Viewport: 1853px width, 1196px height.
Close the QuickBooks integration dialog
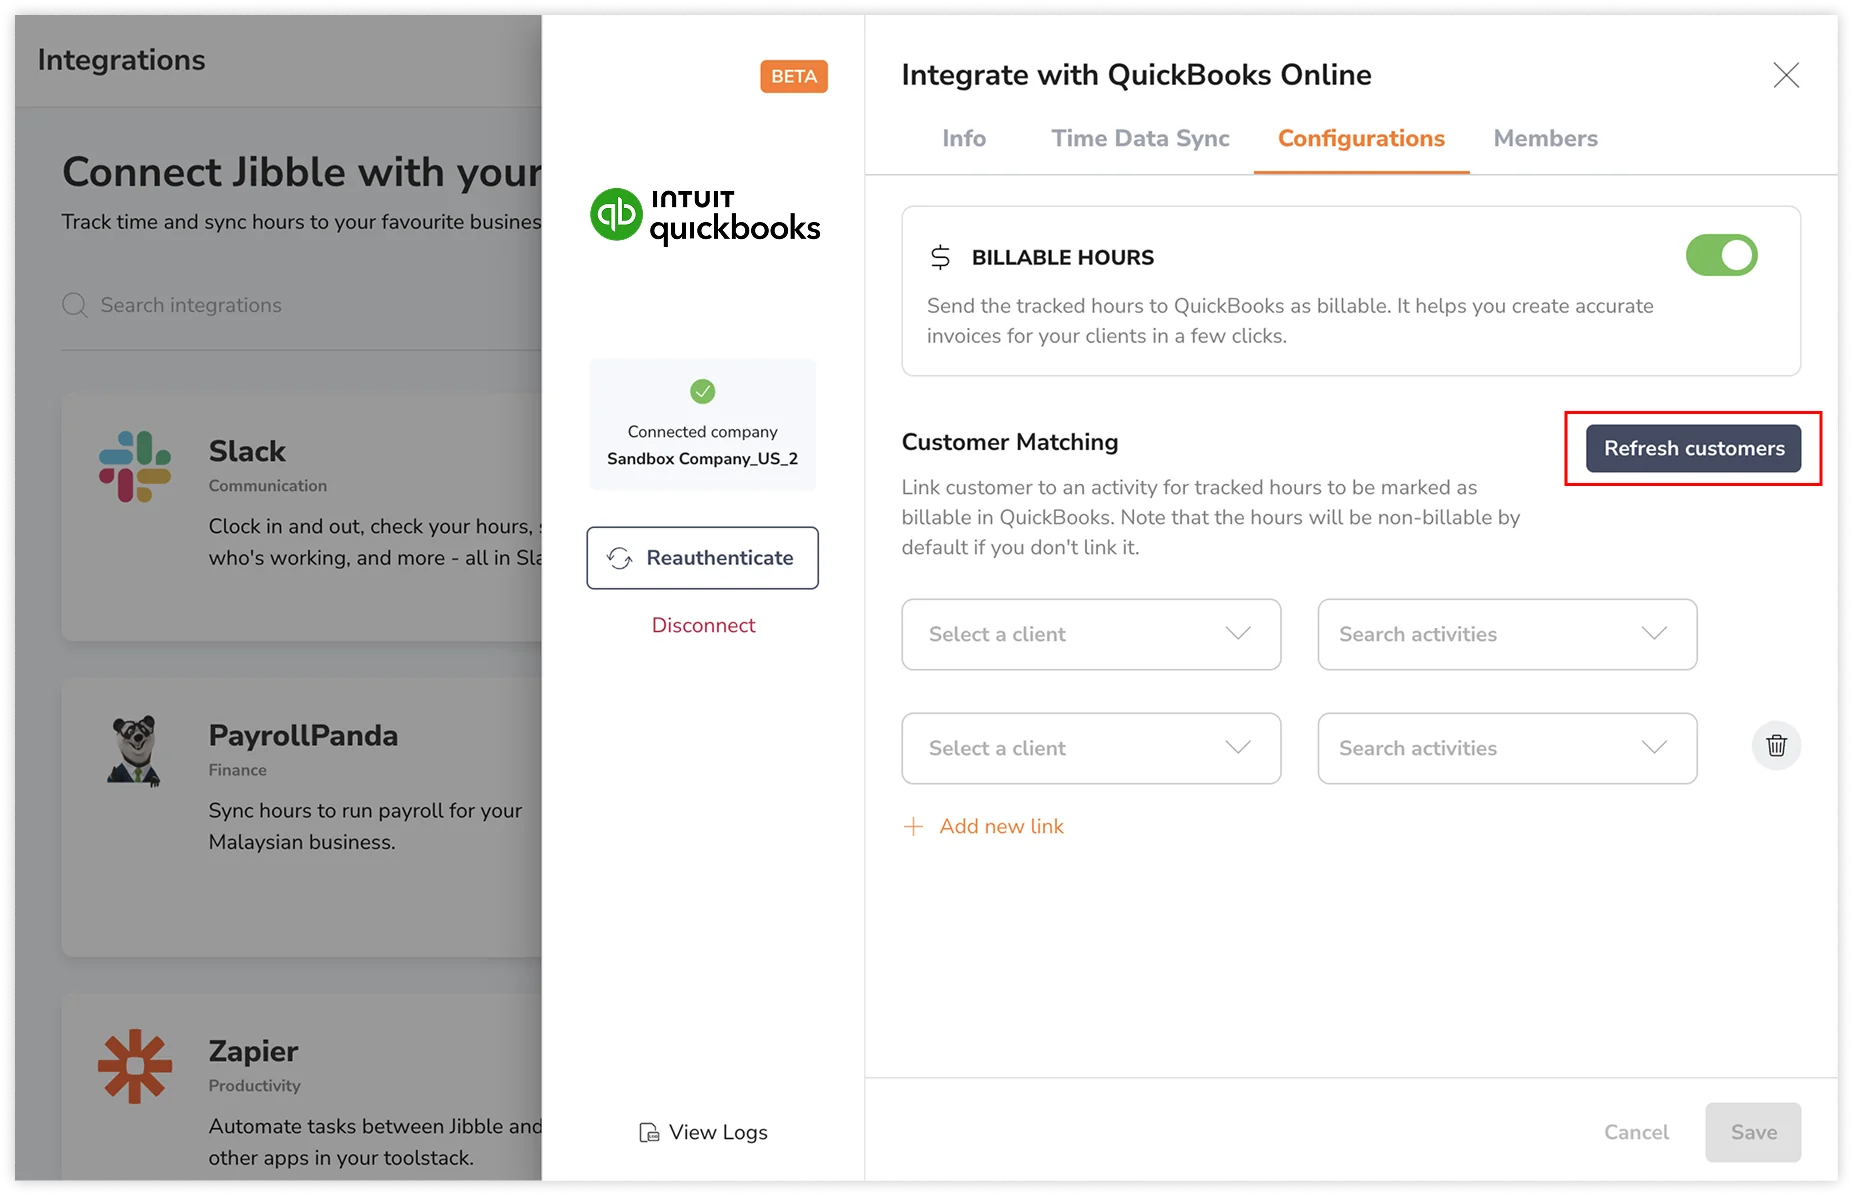coord(1786,75)
